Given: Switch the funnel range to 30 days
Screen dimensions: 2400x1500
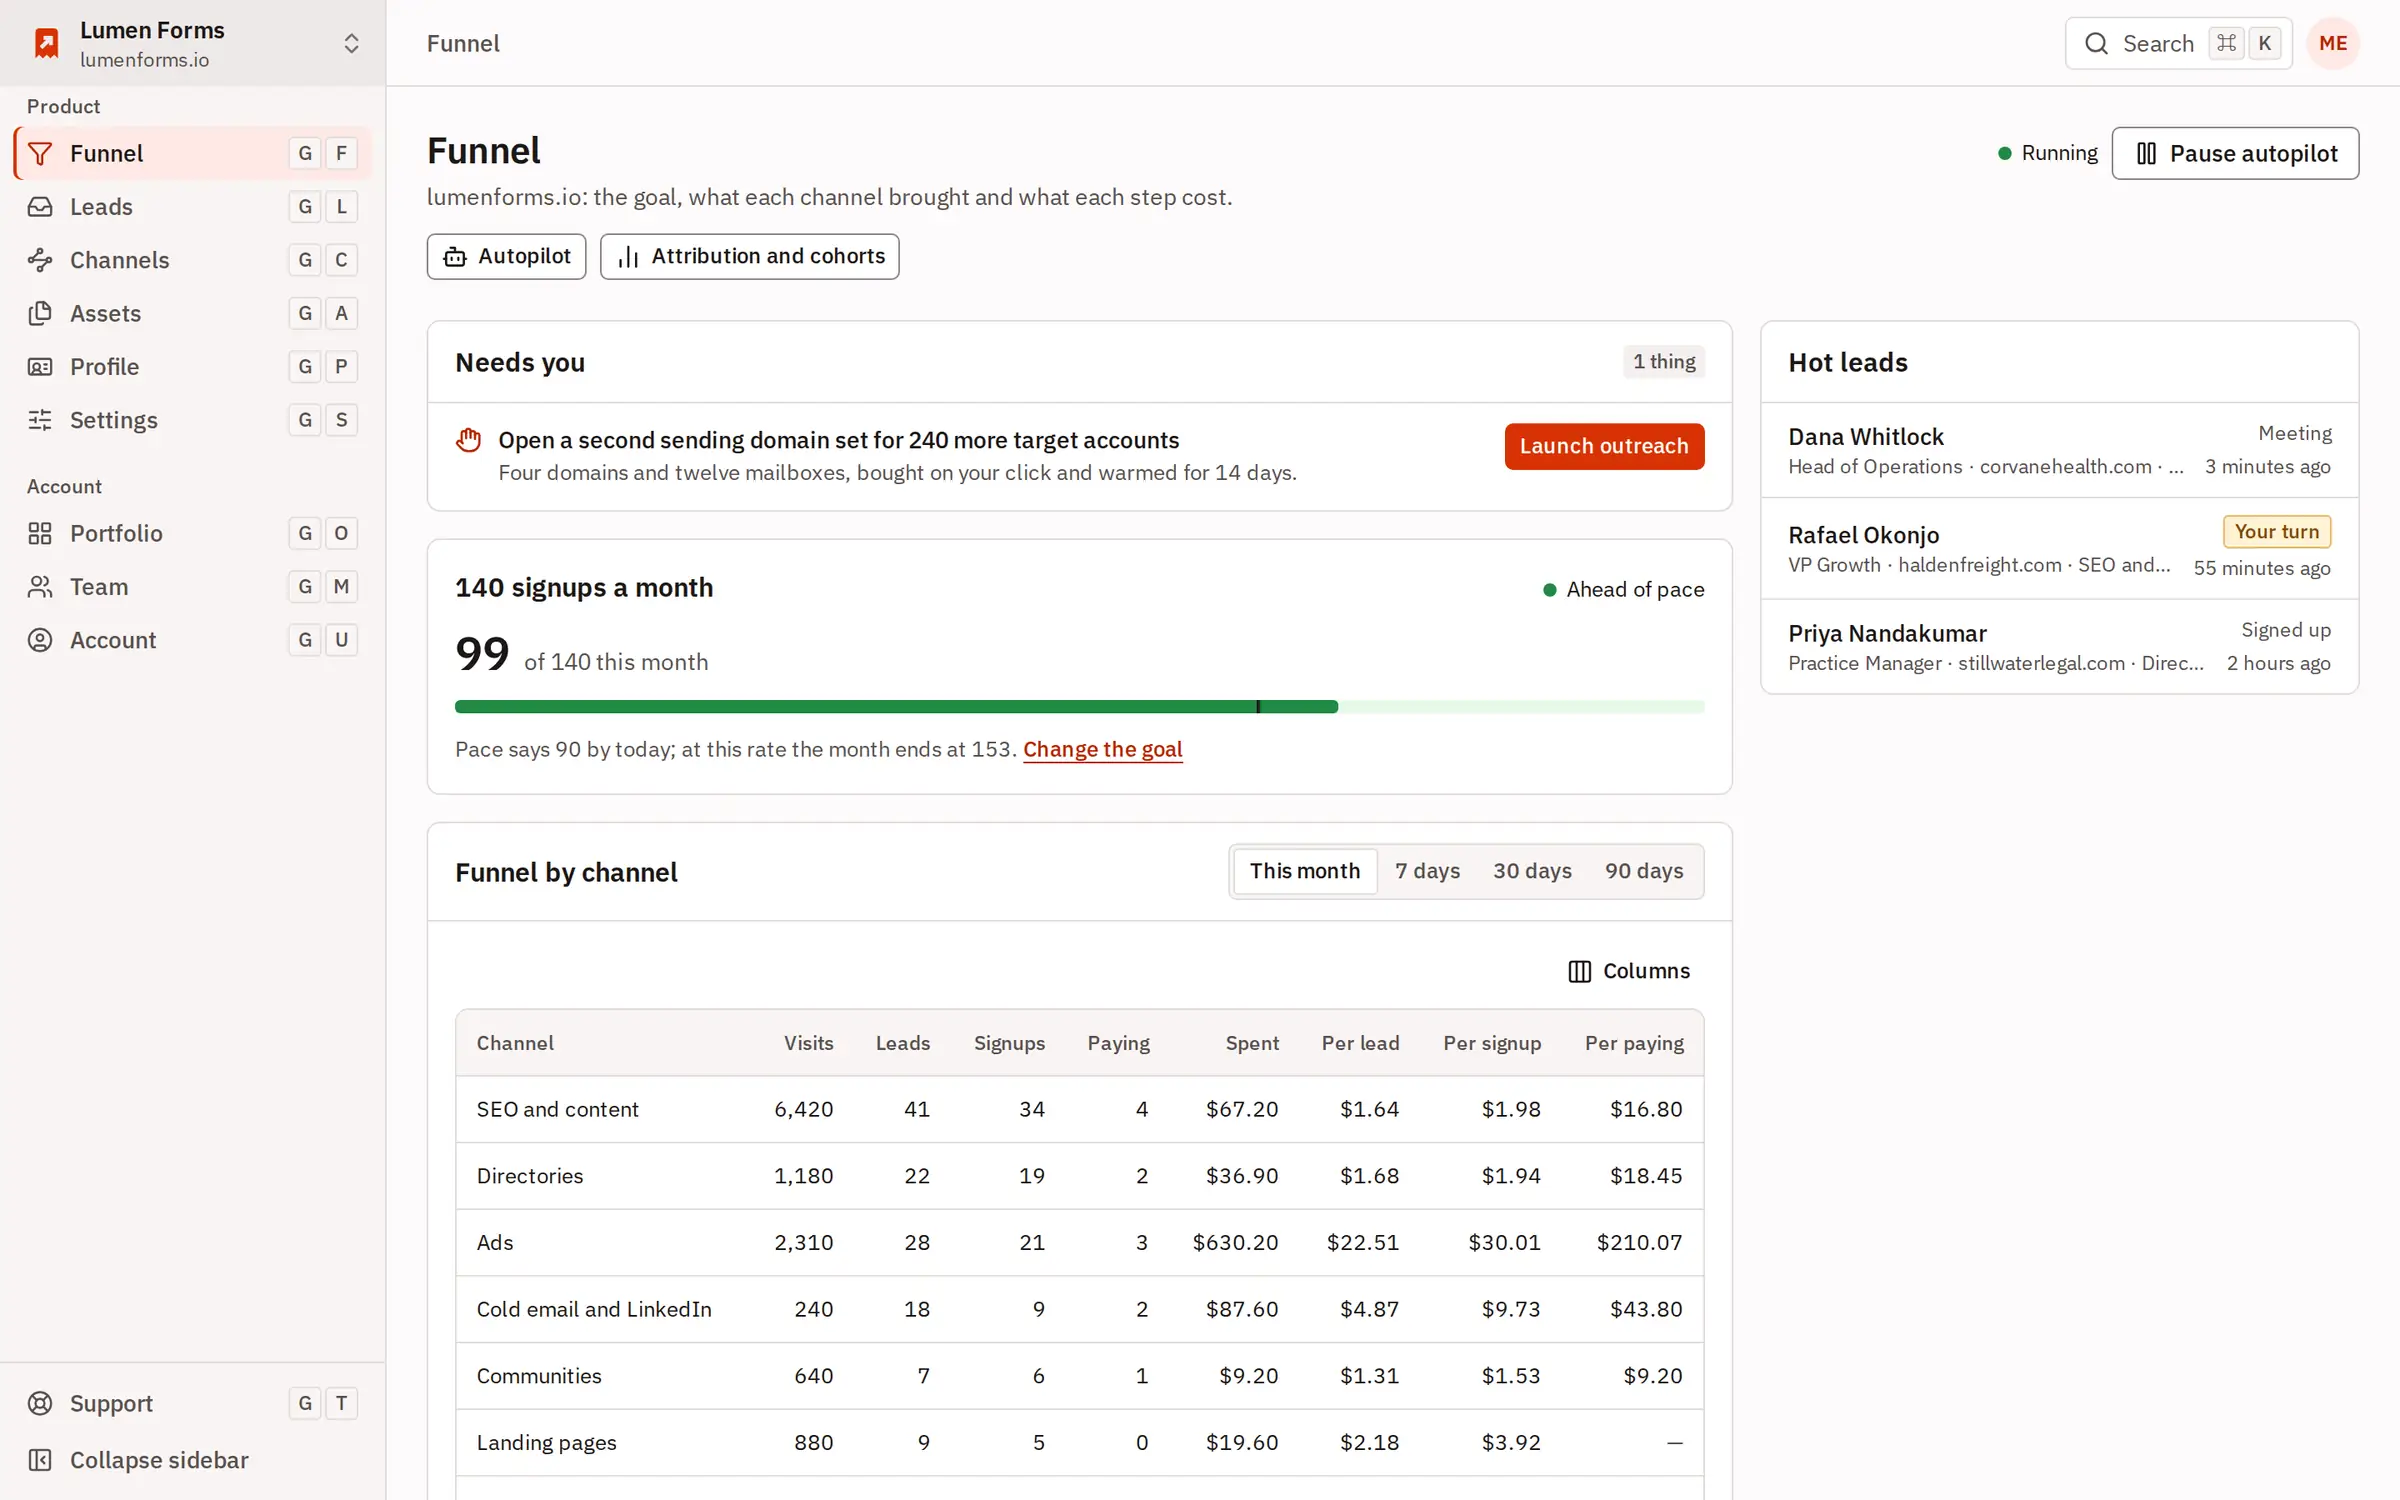Looking at the screenshot, I should [1532, 871].
